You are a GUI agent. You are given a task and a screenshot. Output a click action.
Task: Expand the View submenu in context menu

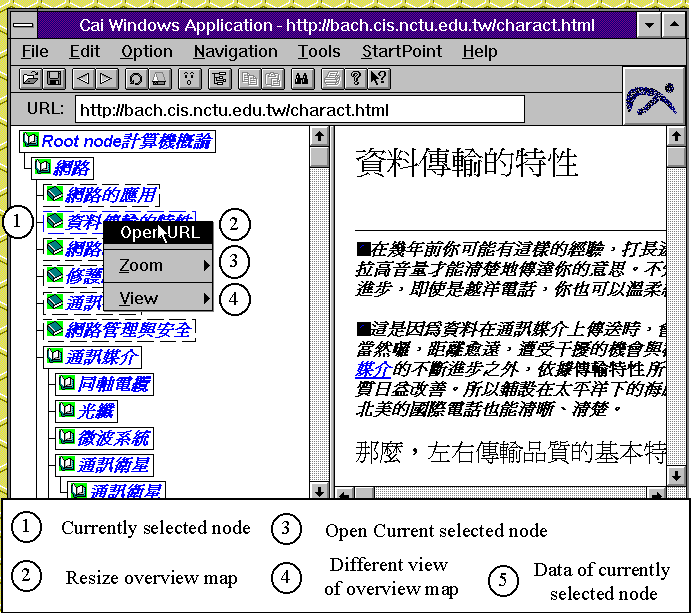click(x=160, y=298)
